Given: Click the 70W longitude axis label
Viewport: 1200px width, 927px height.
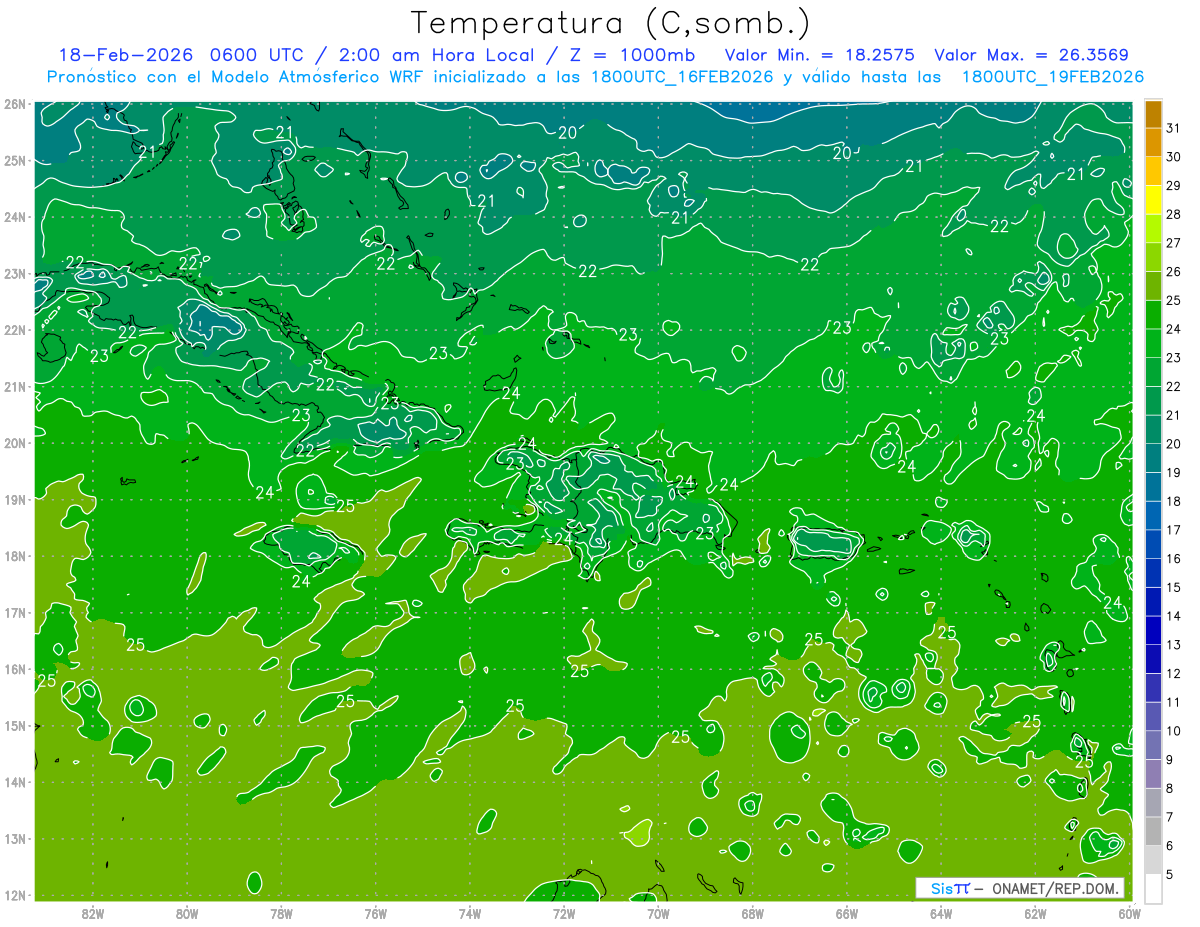Looking at the screenshot, I should pyautogui.click(x=658, y=913).
